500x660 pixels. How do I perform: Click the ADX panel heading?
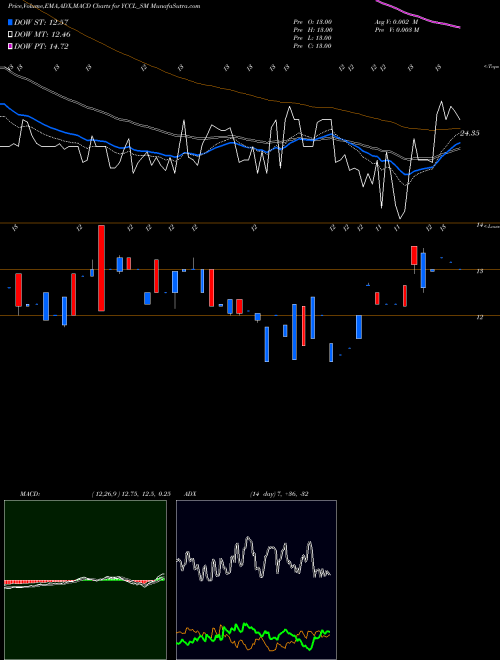pyautogui.click(x=190, y=494)
